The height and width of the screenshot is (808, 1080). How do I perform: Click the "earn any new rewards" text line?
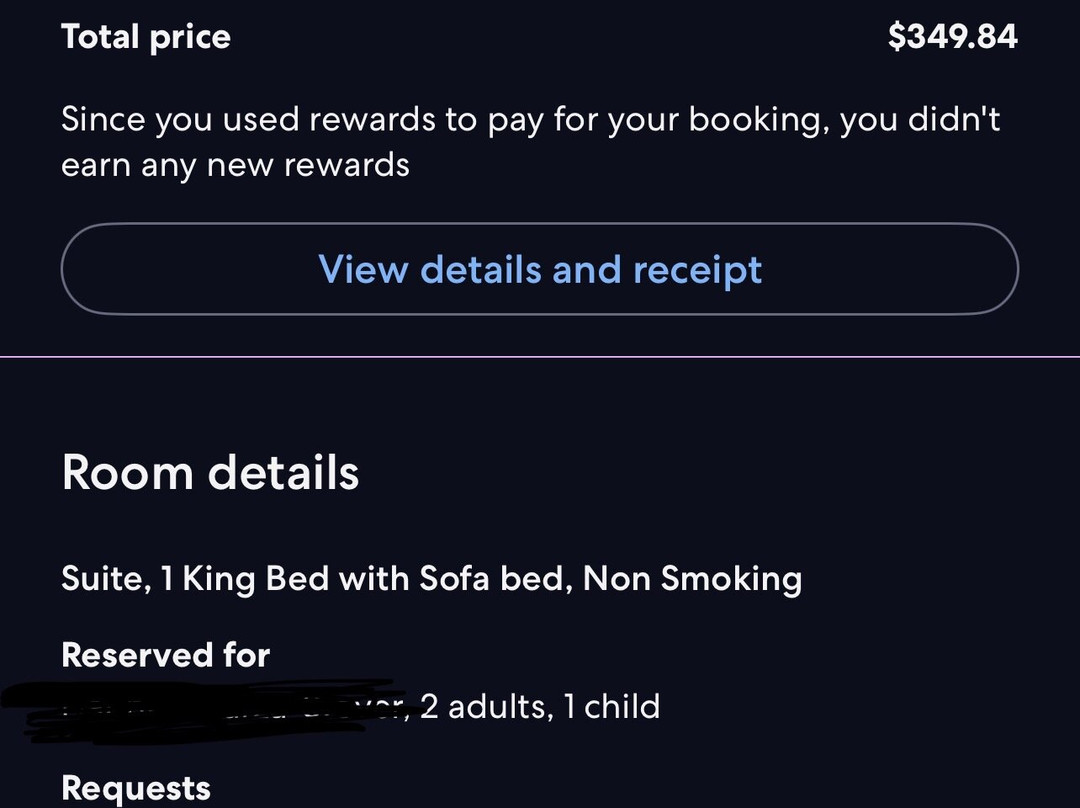coord(236,165)
